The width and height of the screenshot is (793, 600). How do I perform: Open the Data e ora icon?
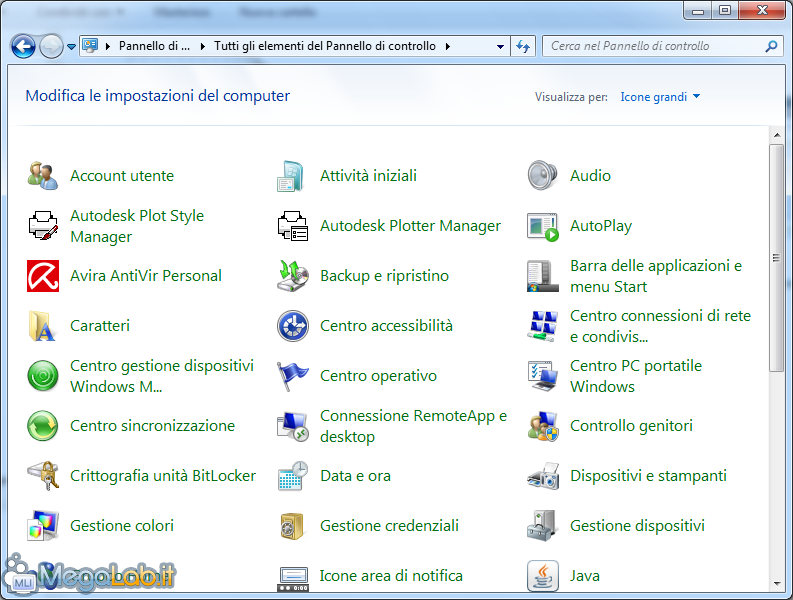(292, 476)
